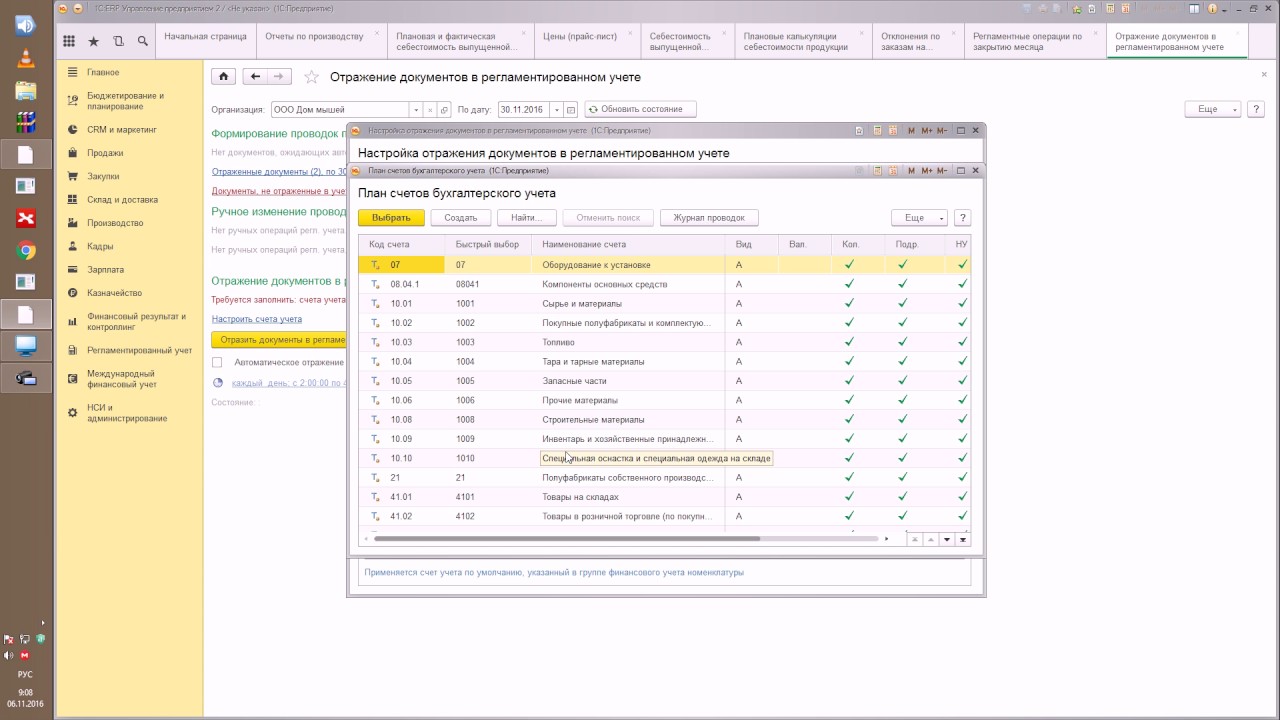Open the History icon in main toolbar
The image size is (1280, 720).
(118, 41)
